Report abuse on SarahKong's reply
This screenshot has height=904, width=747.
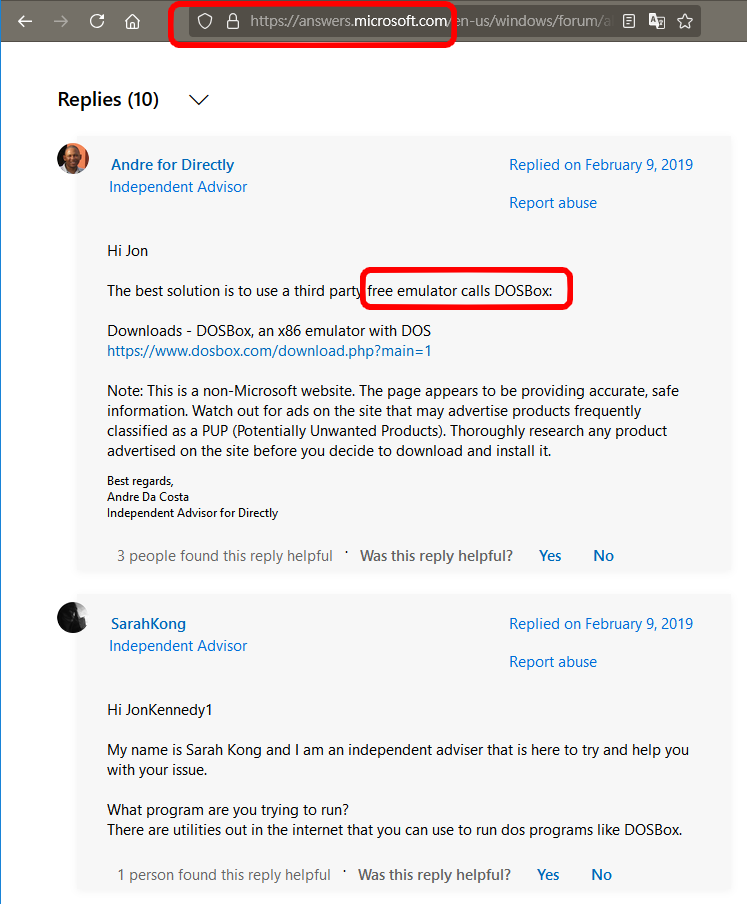pyautogui.click(x=552, y=662)
